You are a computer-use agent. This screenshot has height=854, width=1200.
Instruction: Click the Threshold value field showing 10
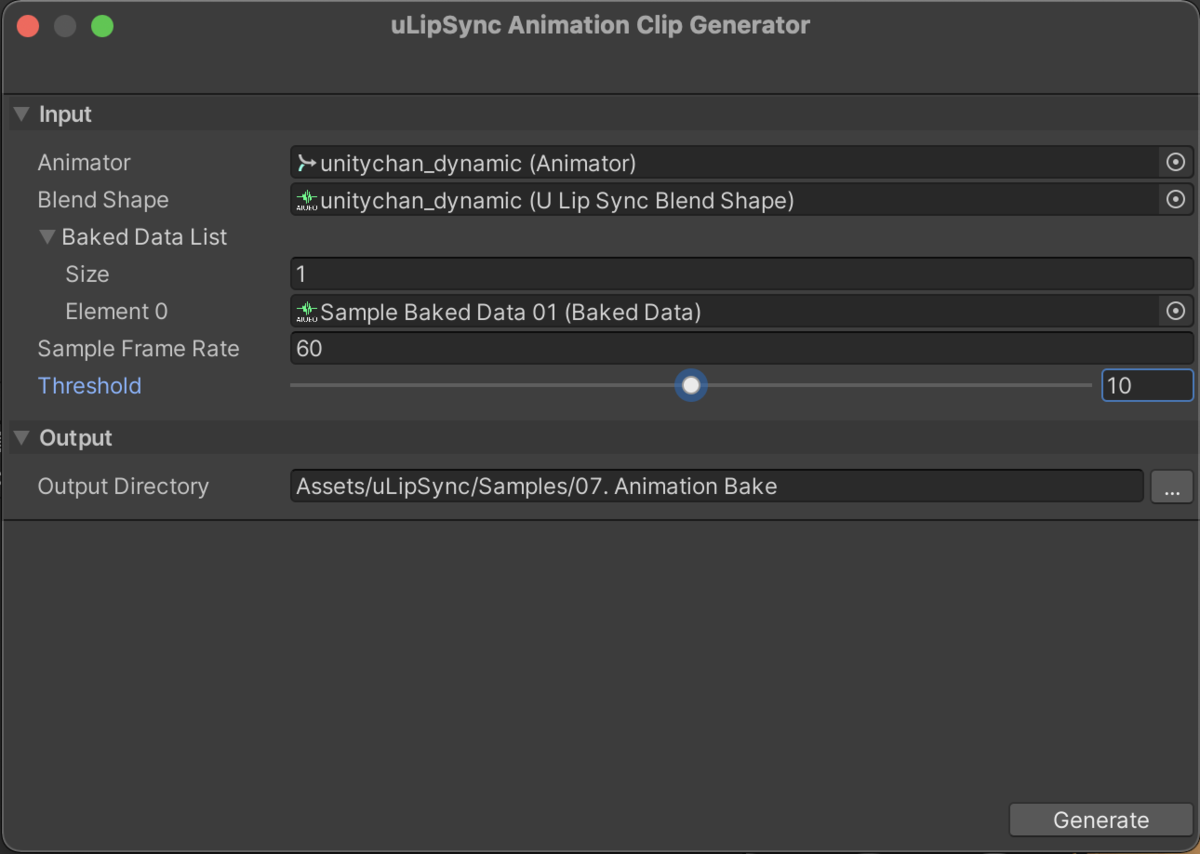(1147, 385)
